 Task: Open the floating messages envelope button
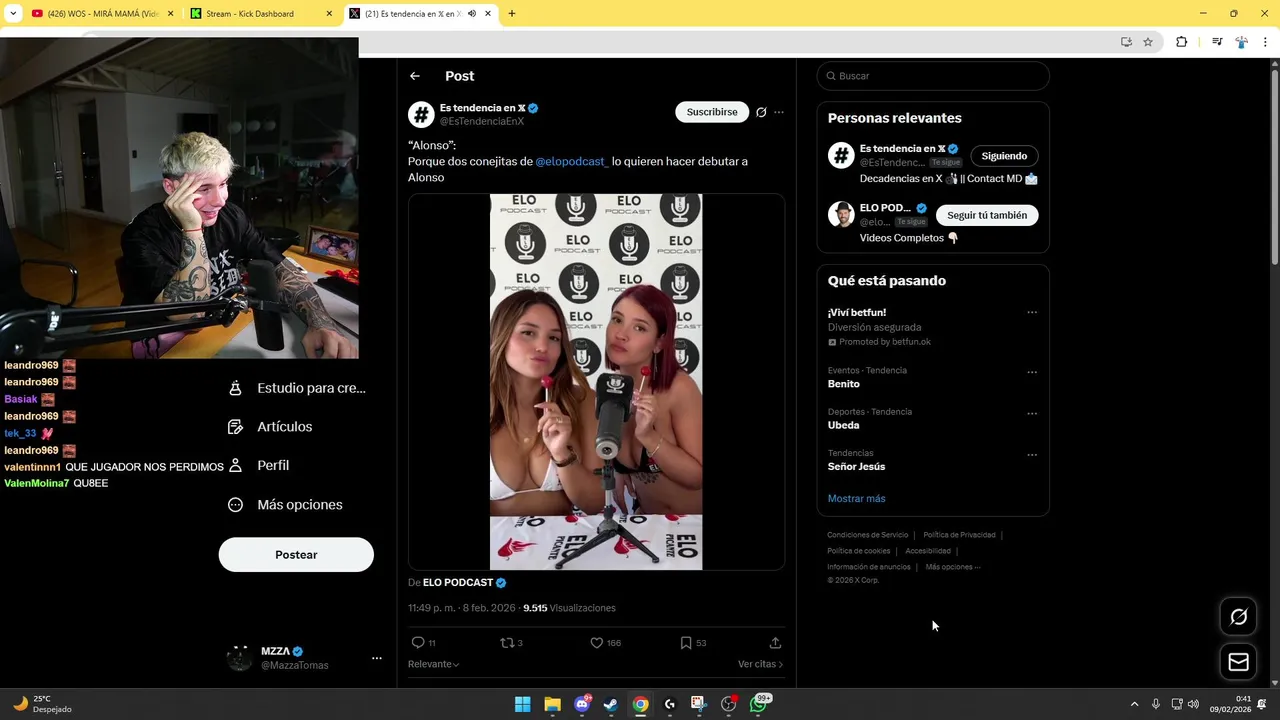pos(1238,662)
